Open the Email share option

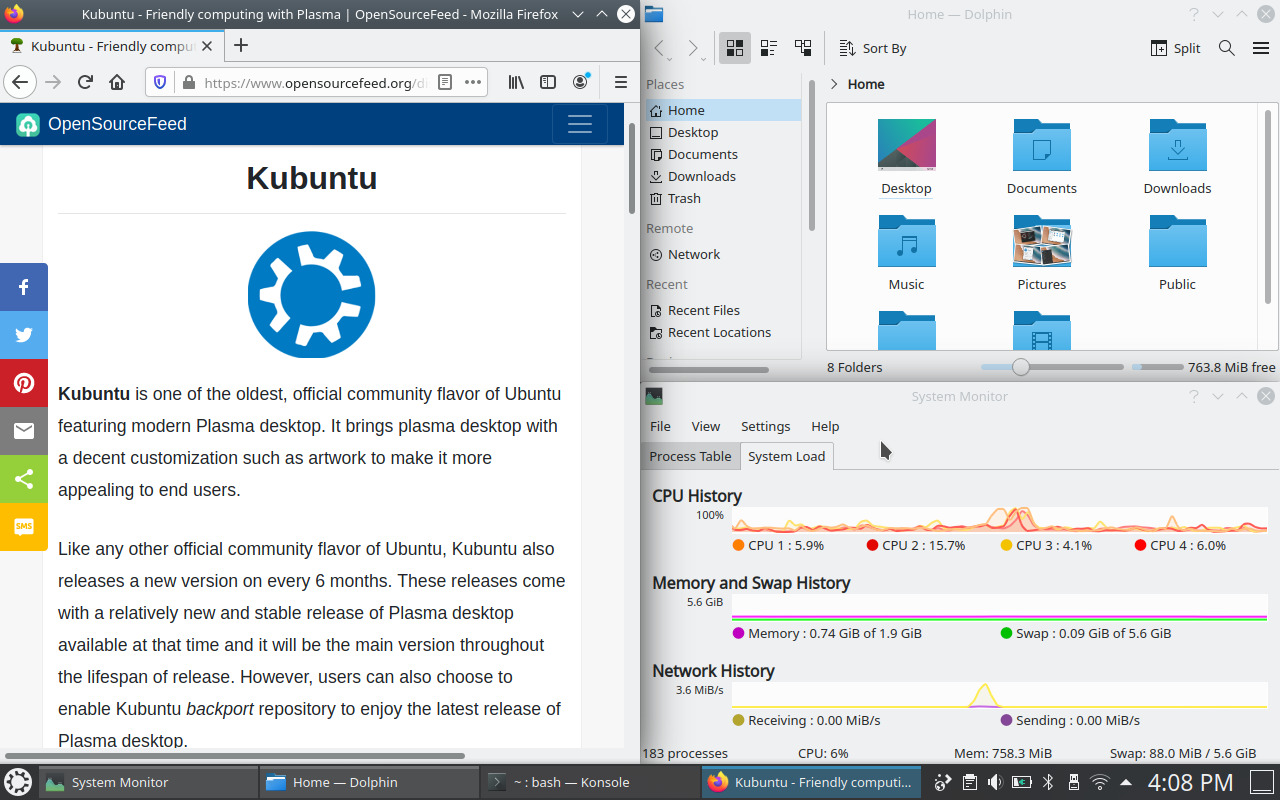pos(24,431)
